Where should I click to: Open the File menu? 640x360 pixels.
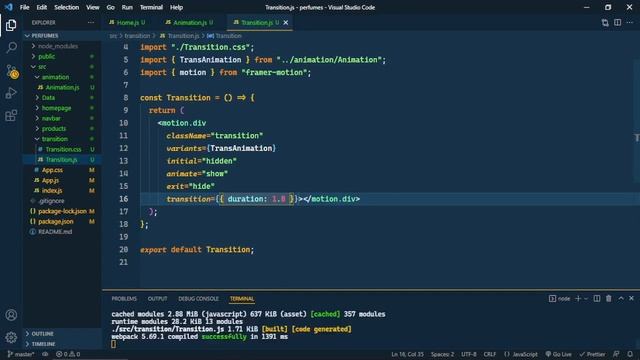pos(24,7)
